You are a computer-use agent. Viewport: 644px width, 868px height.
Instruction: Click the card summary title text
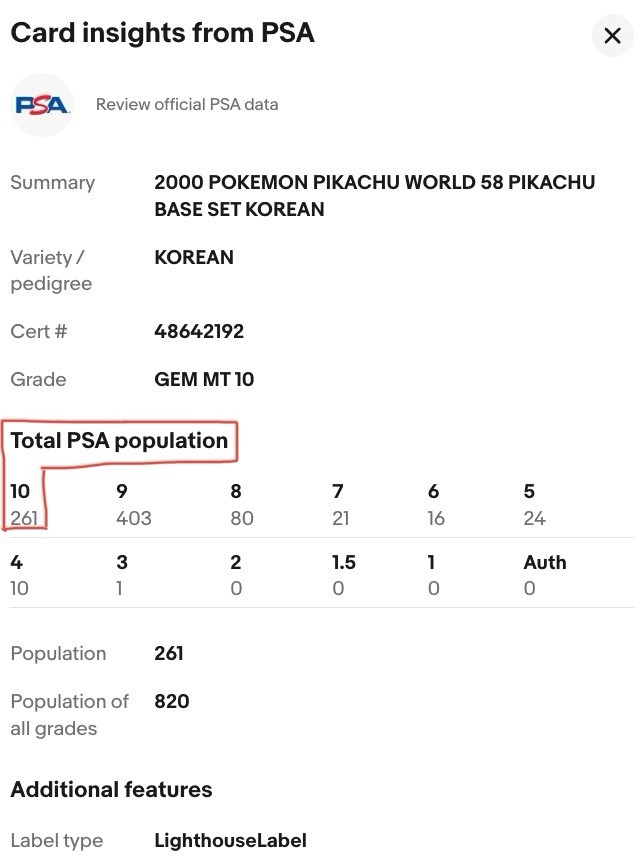[x=374, y=196]
